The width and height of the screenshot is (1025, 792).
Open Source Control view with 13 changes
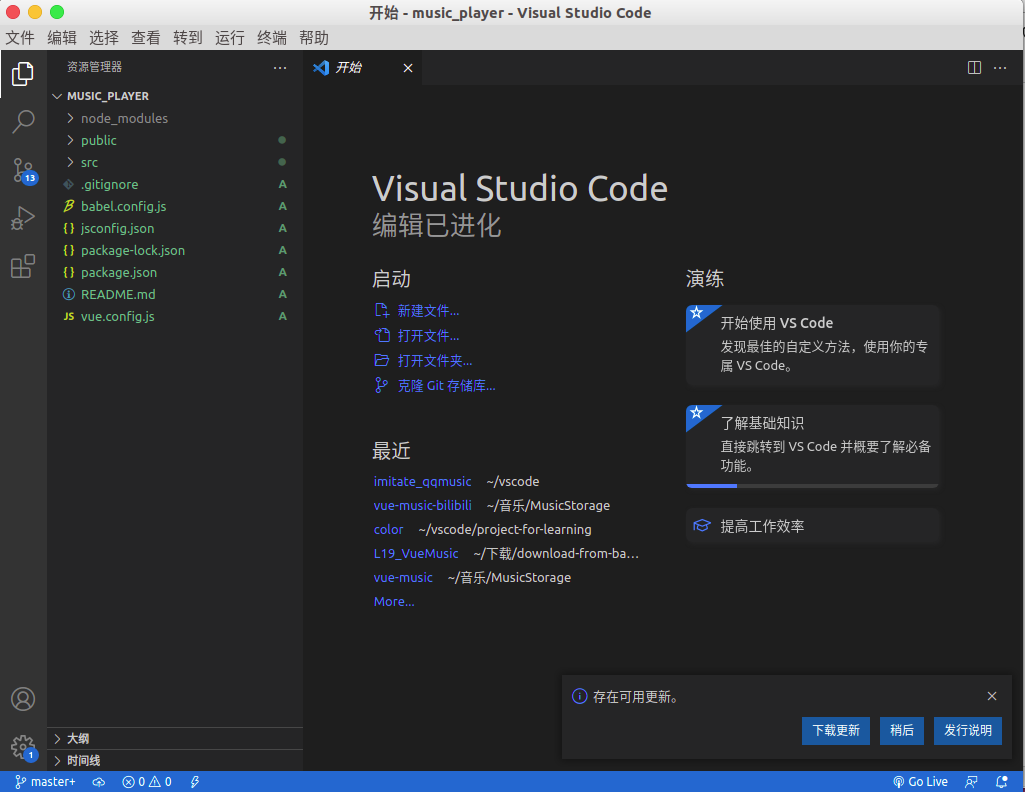24,171
